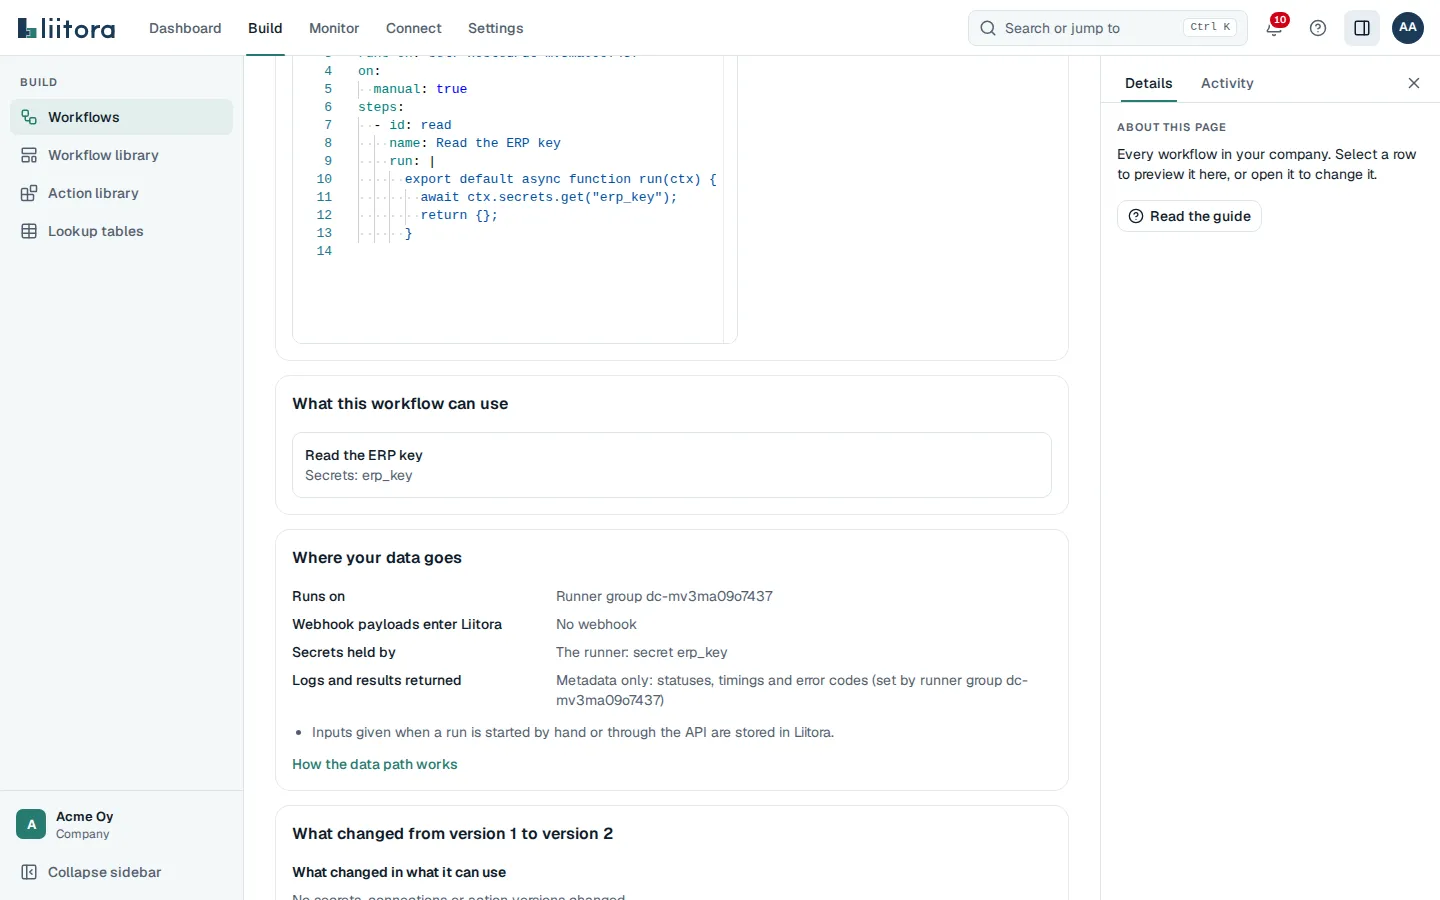Click the Ctrl K shortcut badge
Image resolution: width=1440 pixels, height=900 pixels.
[x=1210, y=27]
